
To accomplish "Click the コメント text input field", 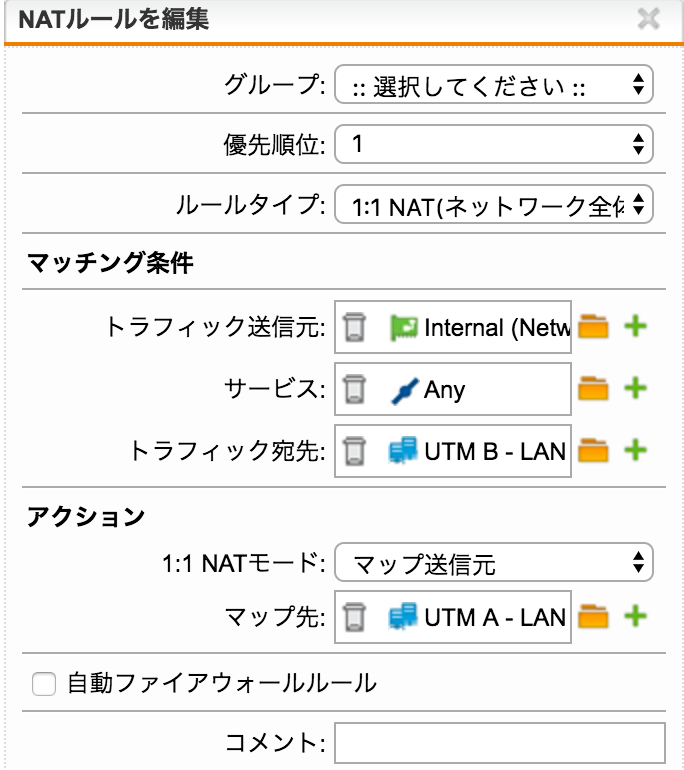I will (x=500, y=743).
